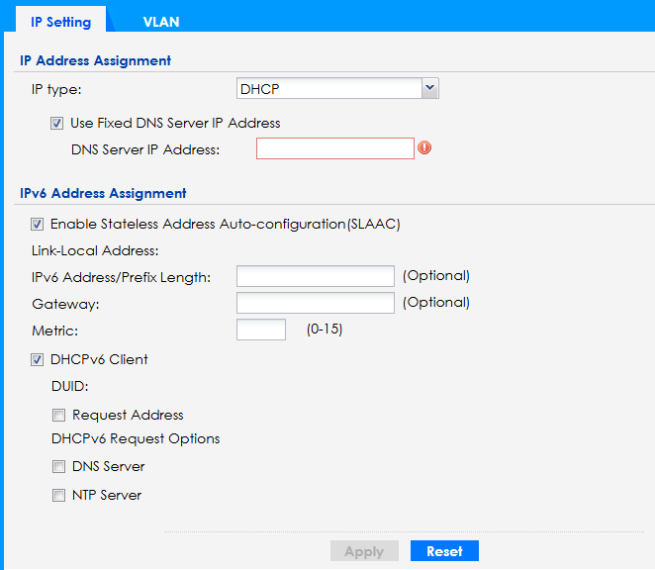Disable Stateless Address Auto-configuration (SLAAC) checkbox
The width and height of the screenshot is (655, 570).
[x=38, y=224]
